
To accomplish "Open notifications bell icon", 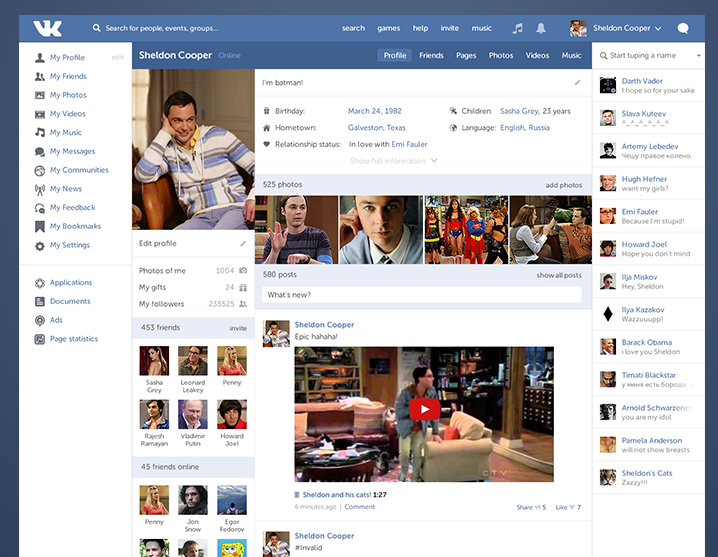I will [541, 28].
